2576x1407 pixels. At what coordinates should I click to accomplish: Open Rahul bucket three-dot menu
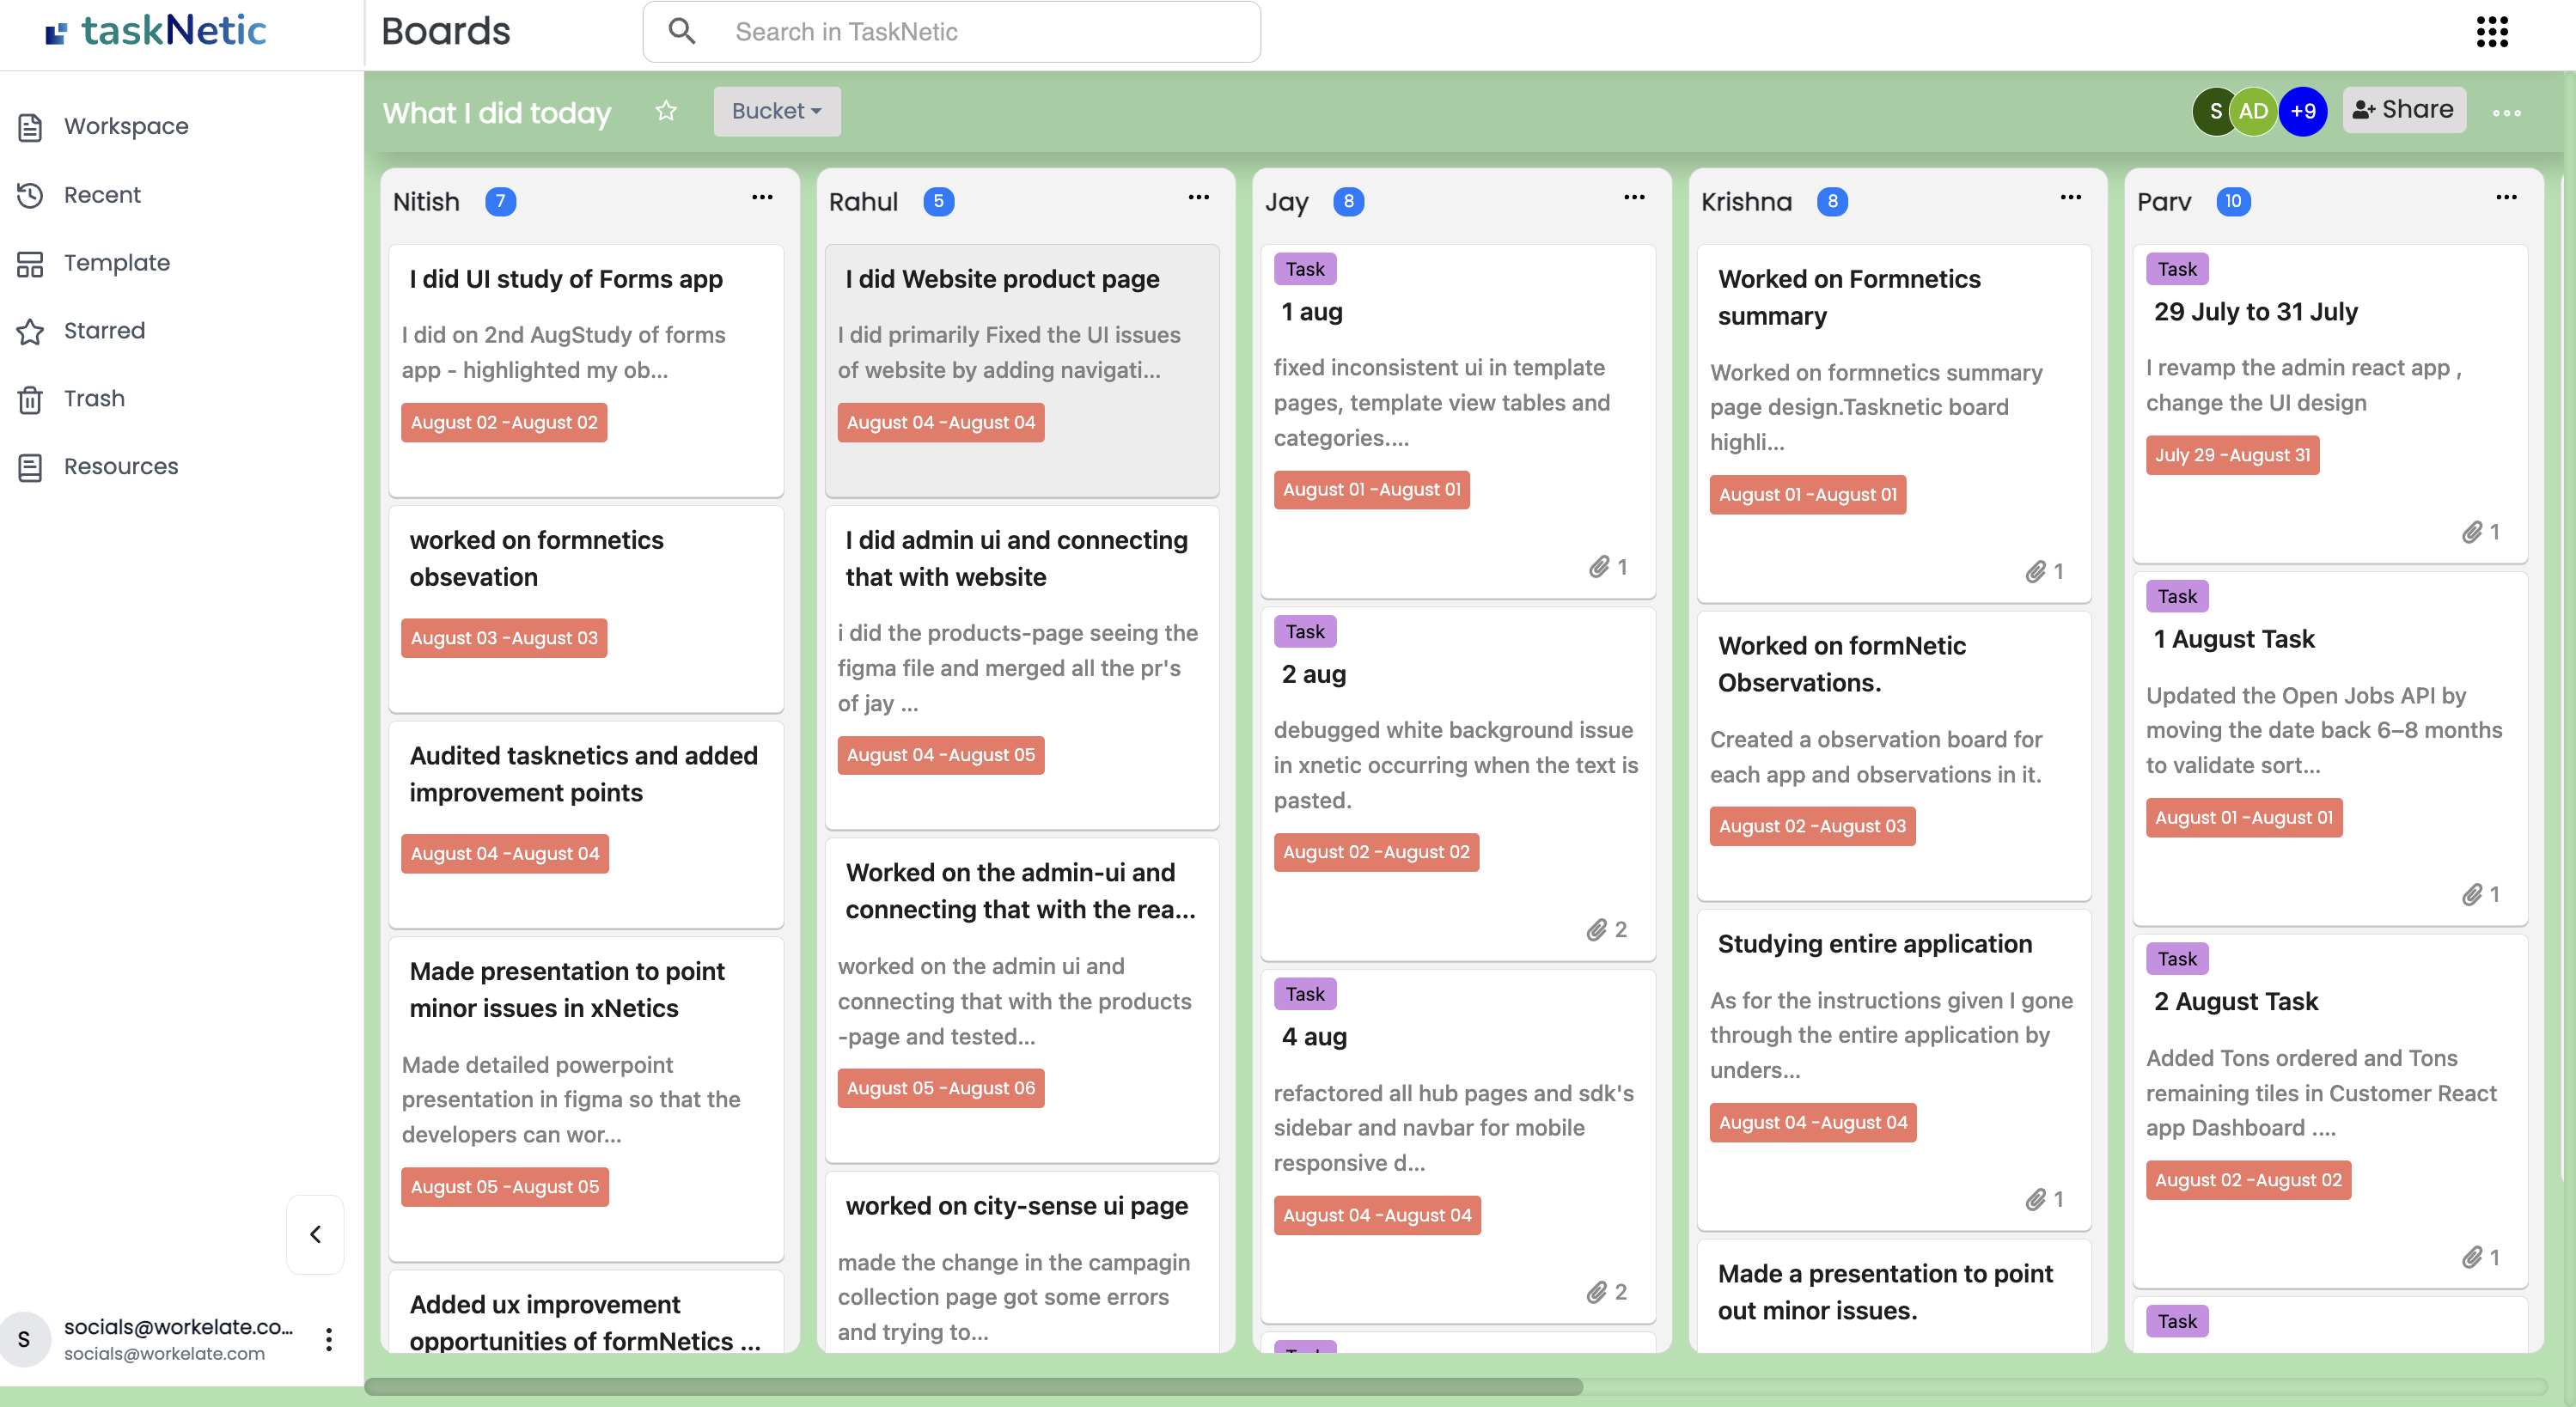point(1198,198)
